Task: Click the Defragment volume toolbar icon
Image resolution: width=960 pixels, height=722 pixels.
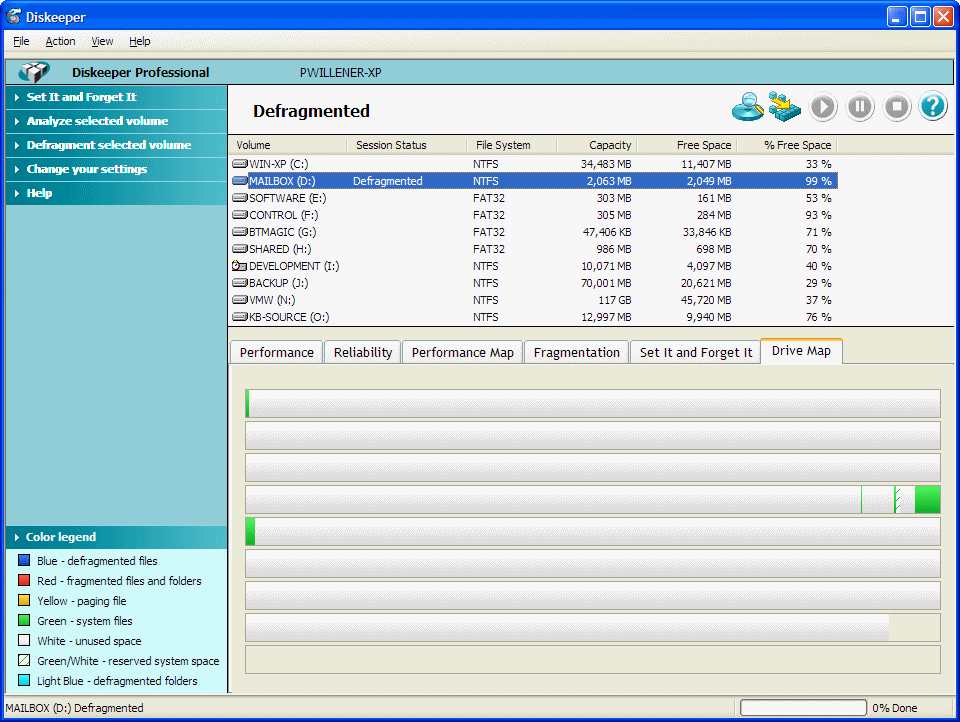Action: pyautogui.click(x=784, y=107)
